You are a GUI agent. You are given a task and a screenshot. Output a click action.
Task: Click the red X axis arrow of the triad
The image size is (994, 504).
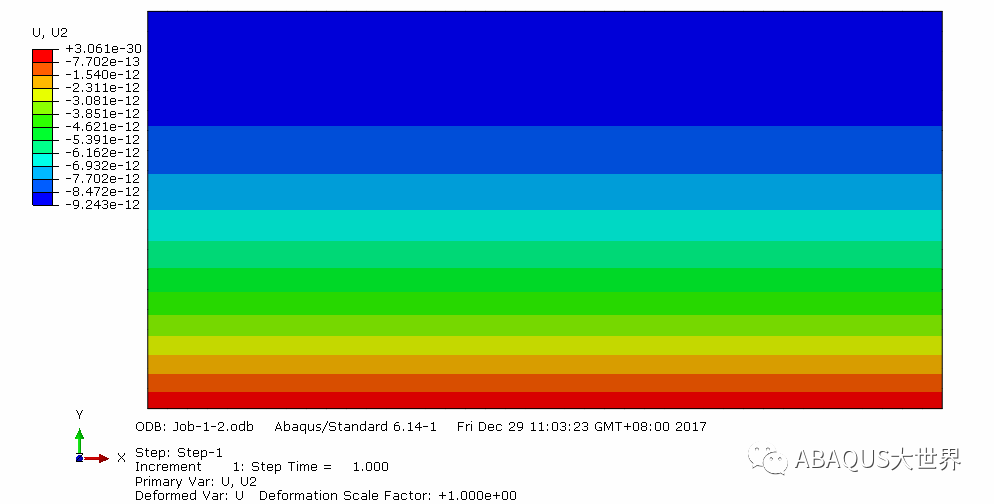click(x=96, y=458)
